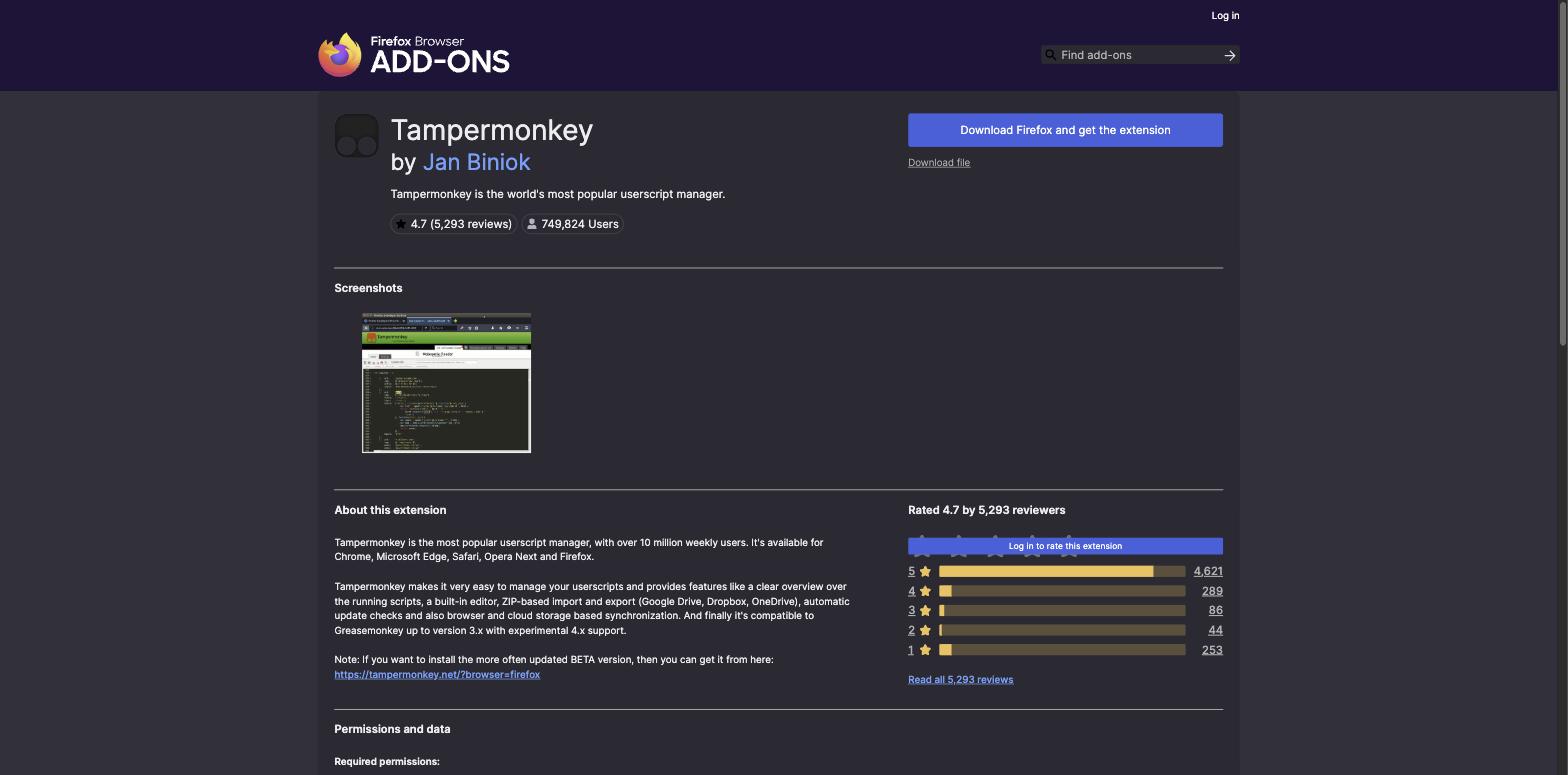
Task: Click the Screenshots heading
Action: [368, 288]
